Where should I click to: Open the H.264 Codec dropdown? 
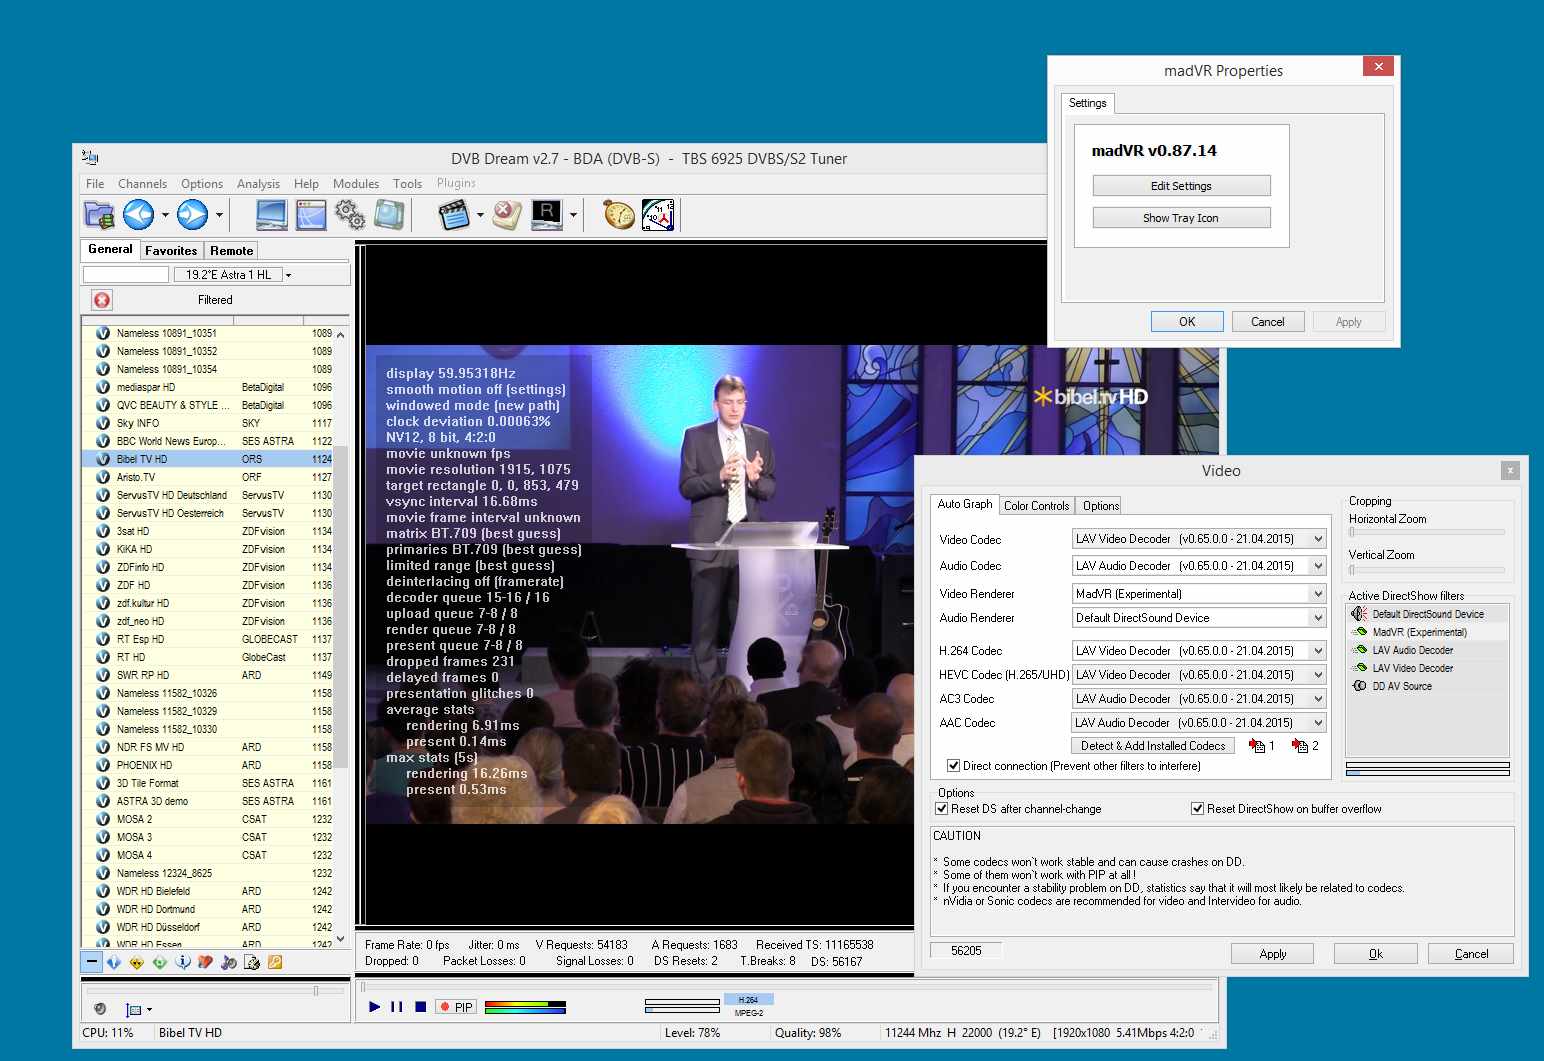[x=1199, y=651]
